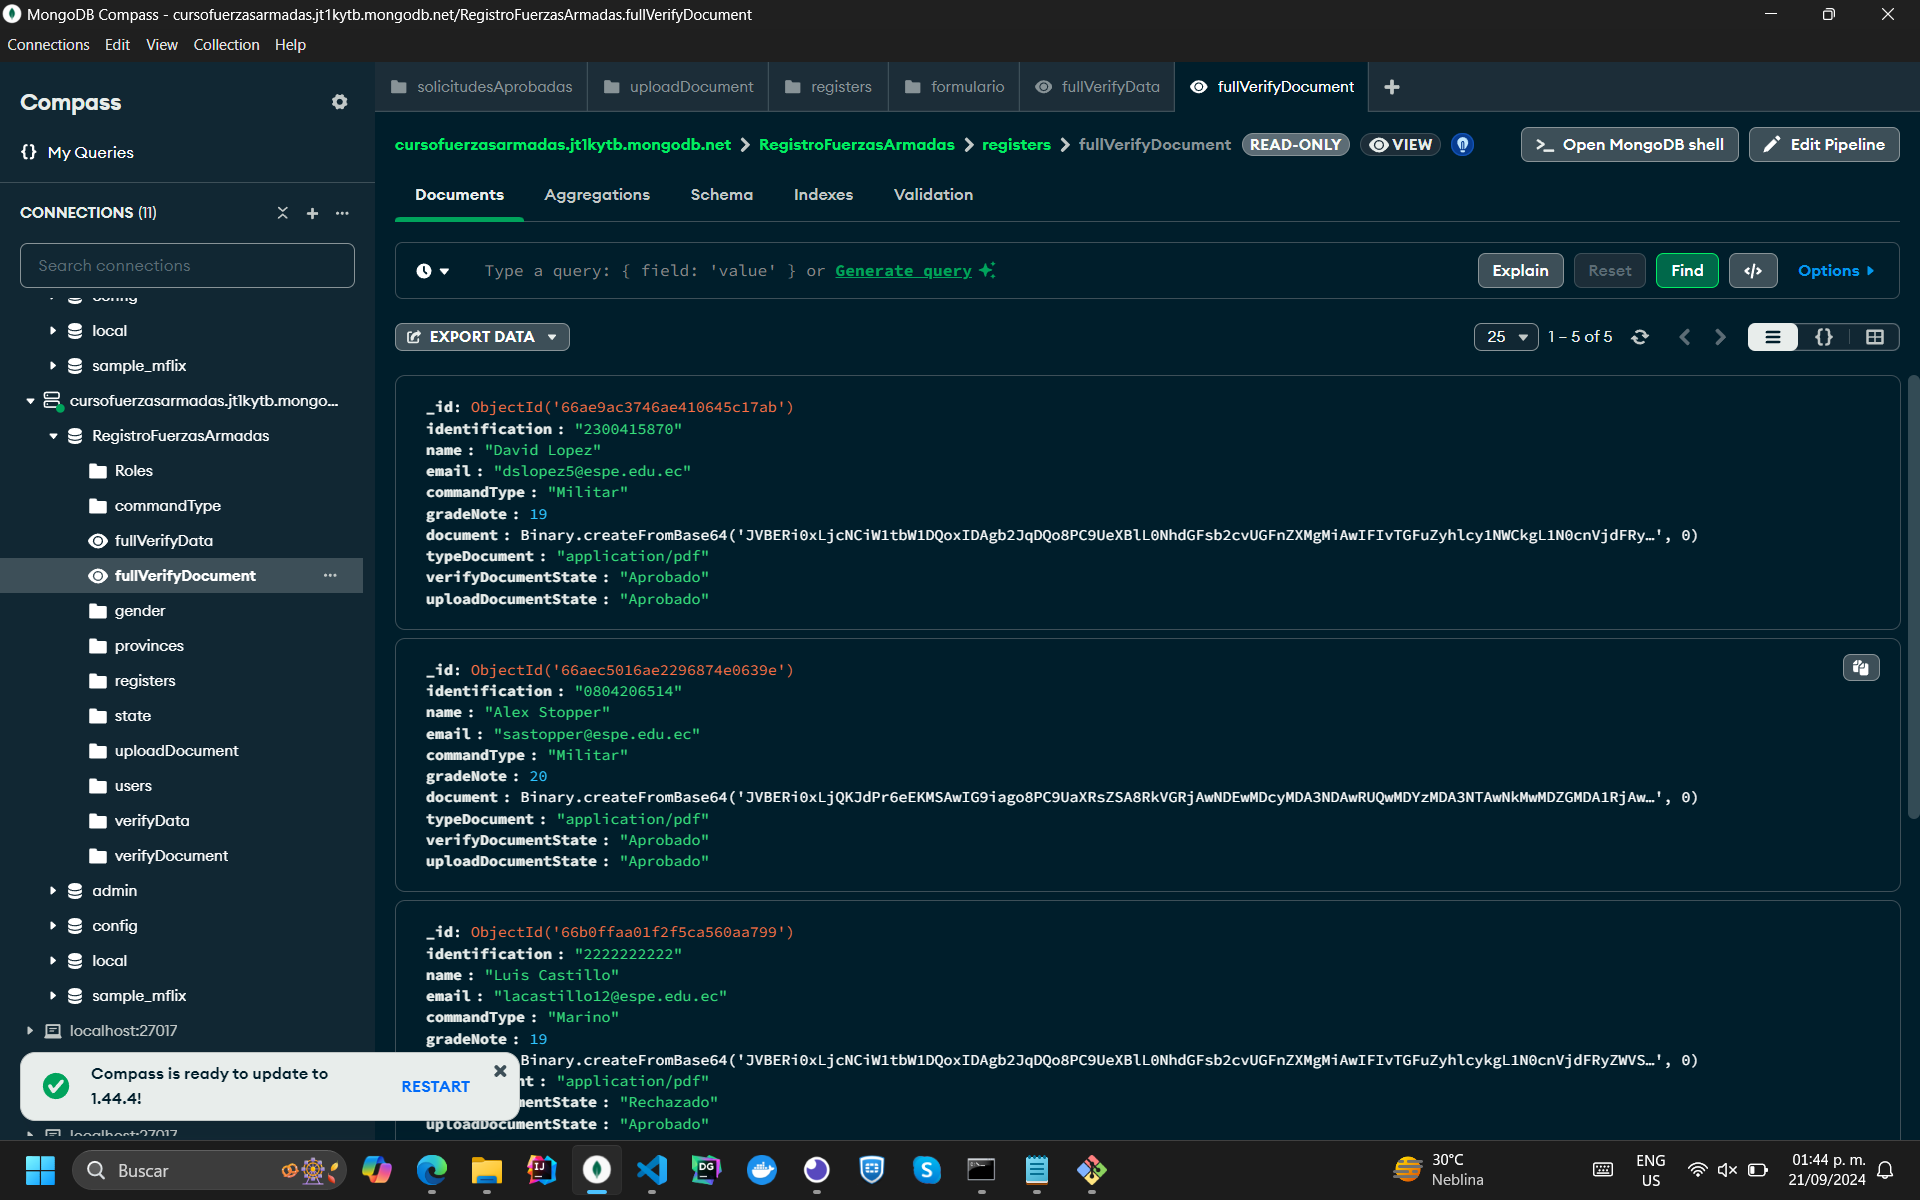Focus the Search connections field
This screenshot has height=1200, width=1920.
[x=187, y=266]
